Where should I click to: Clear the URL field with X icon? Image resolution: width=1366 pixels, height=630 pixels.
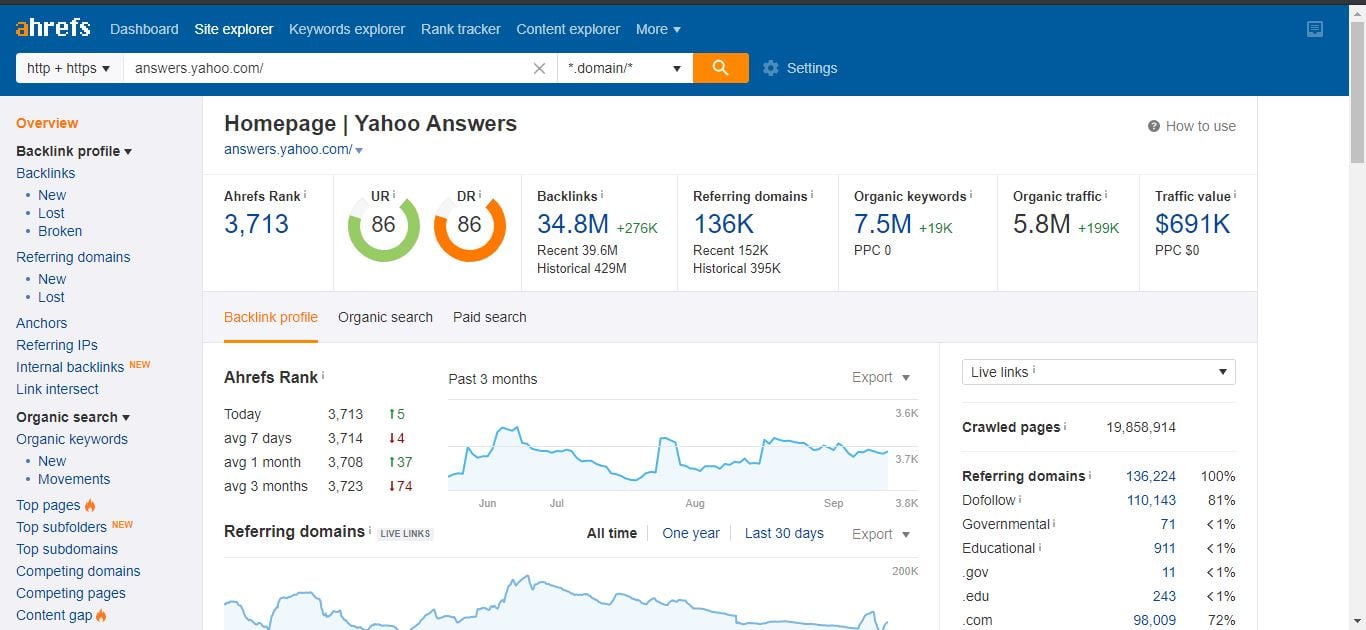(x=539, y=68)
